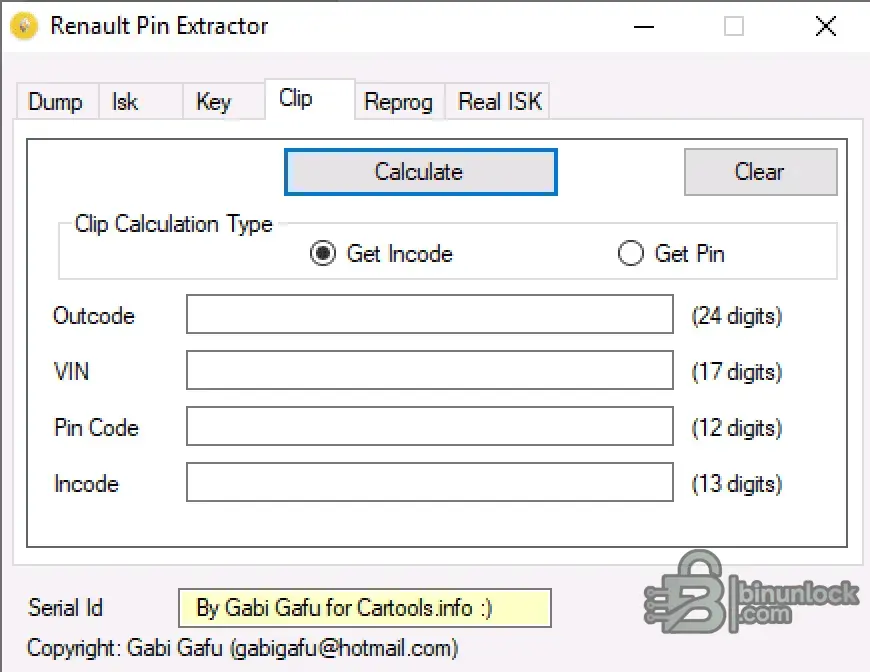Click the VIN label
The image size is (870, 672).
point(72,372)
